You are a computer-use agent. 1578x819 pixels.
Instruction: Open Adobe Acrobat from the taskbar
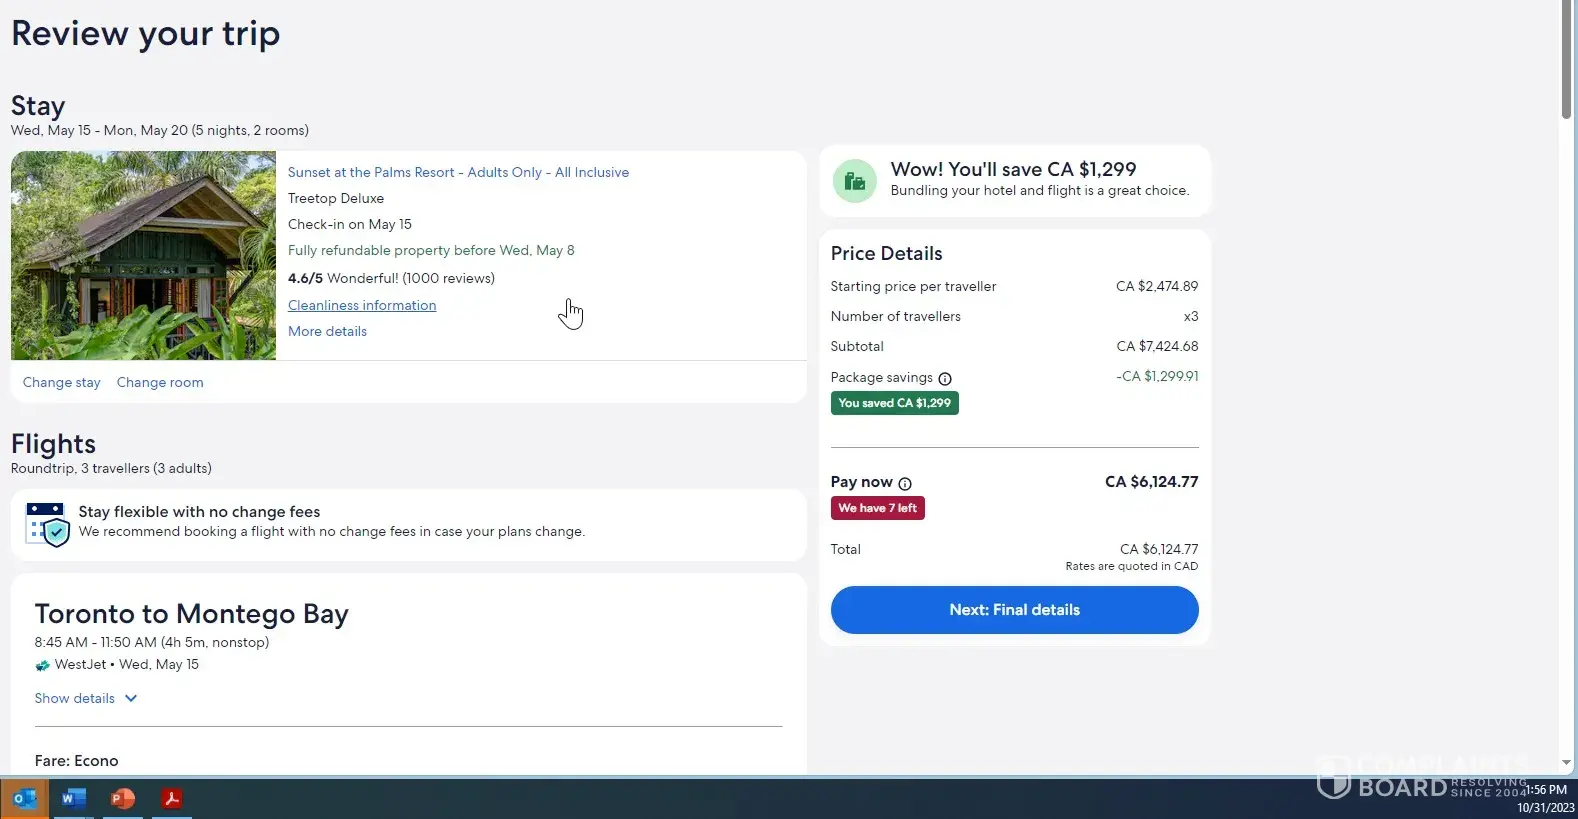172,799
